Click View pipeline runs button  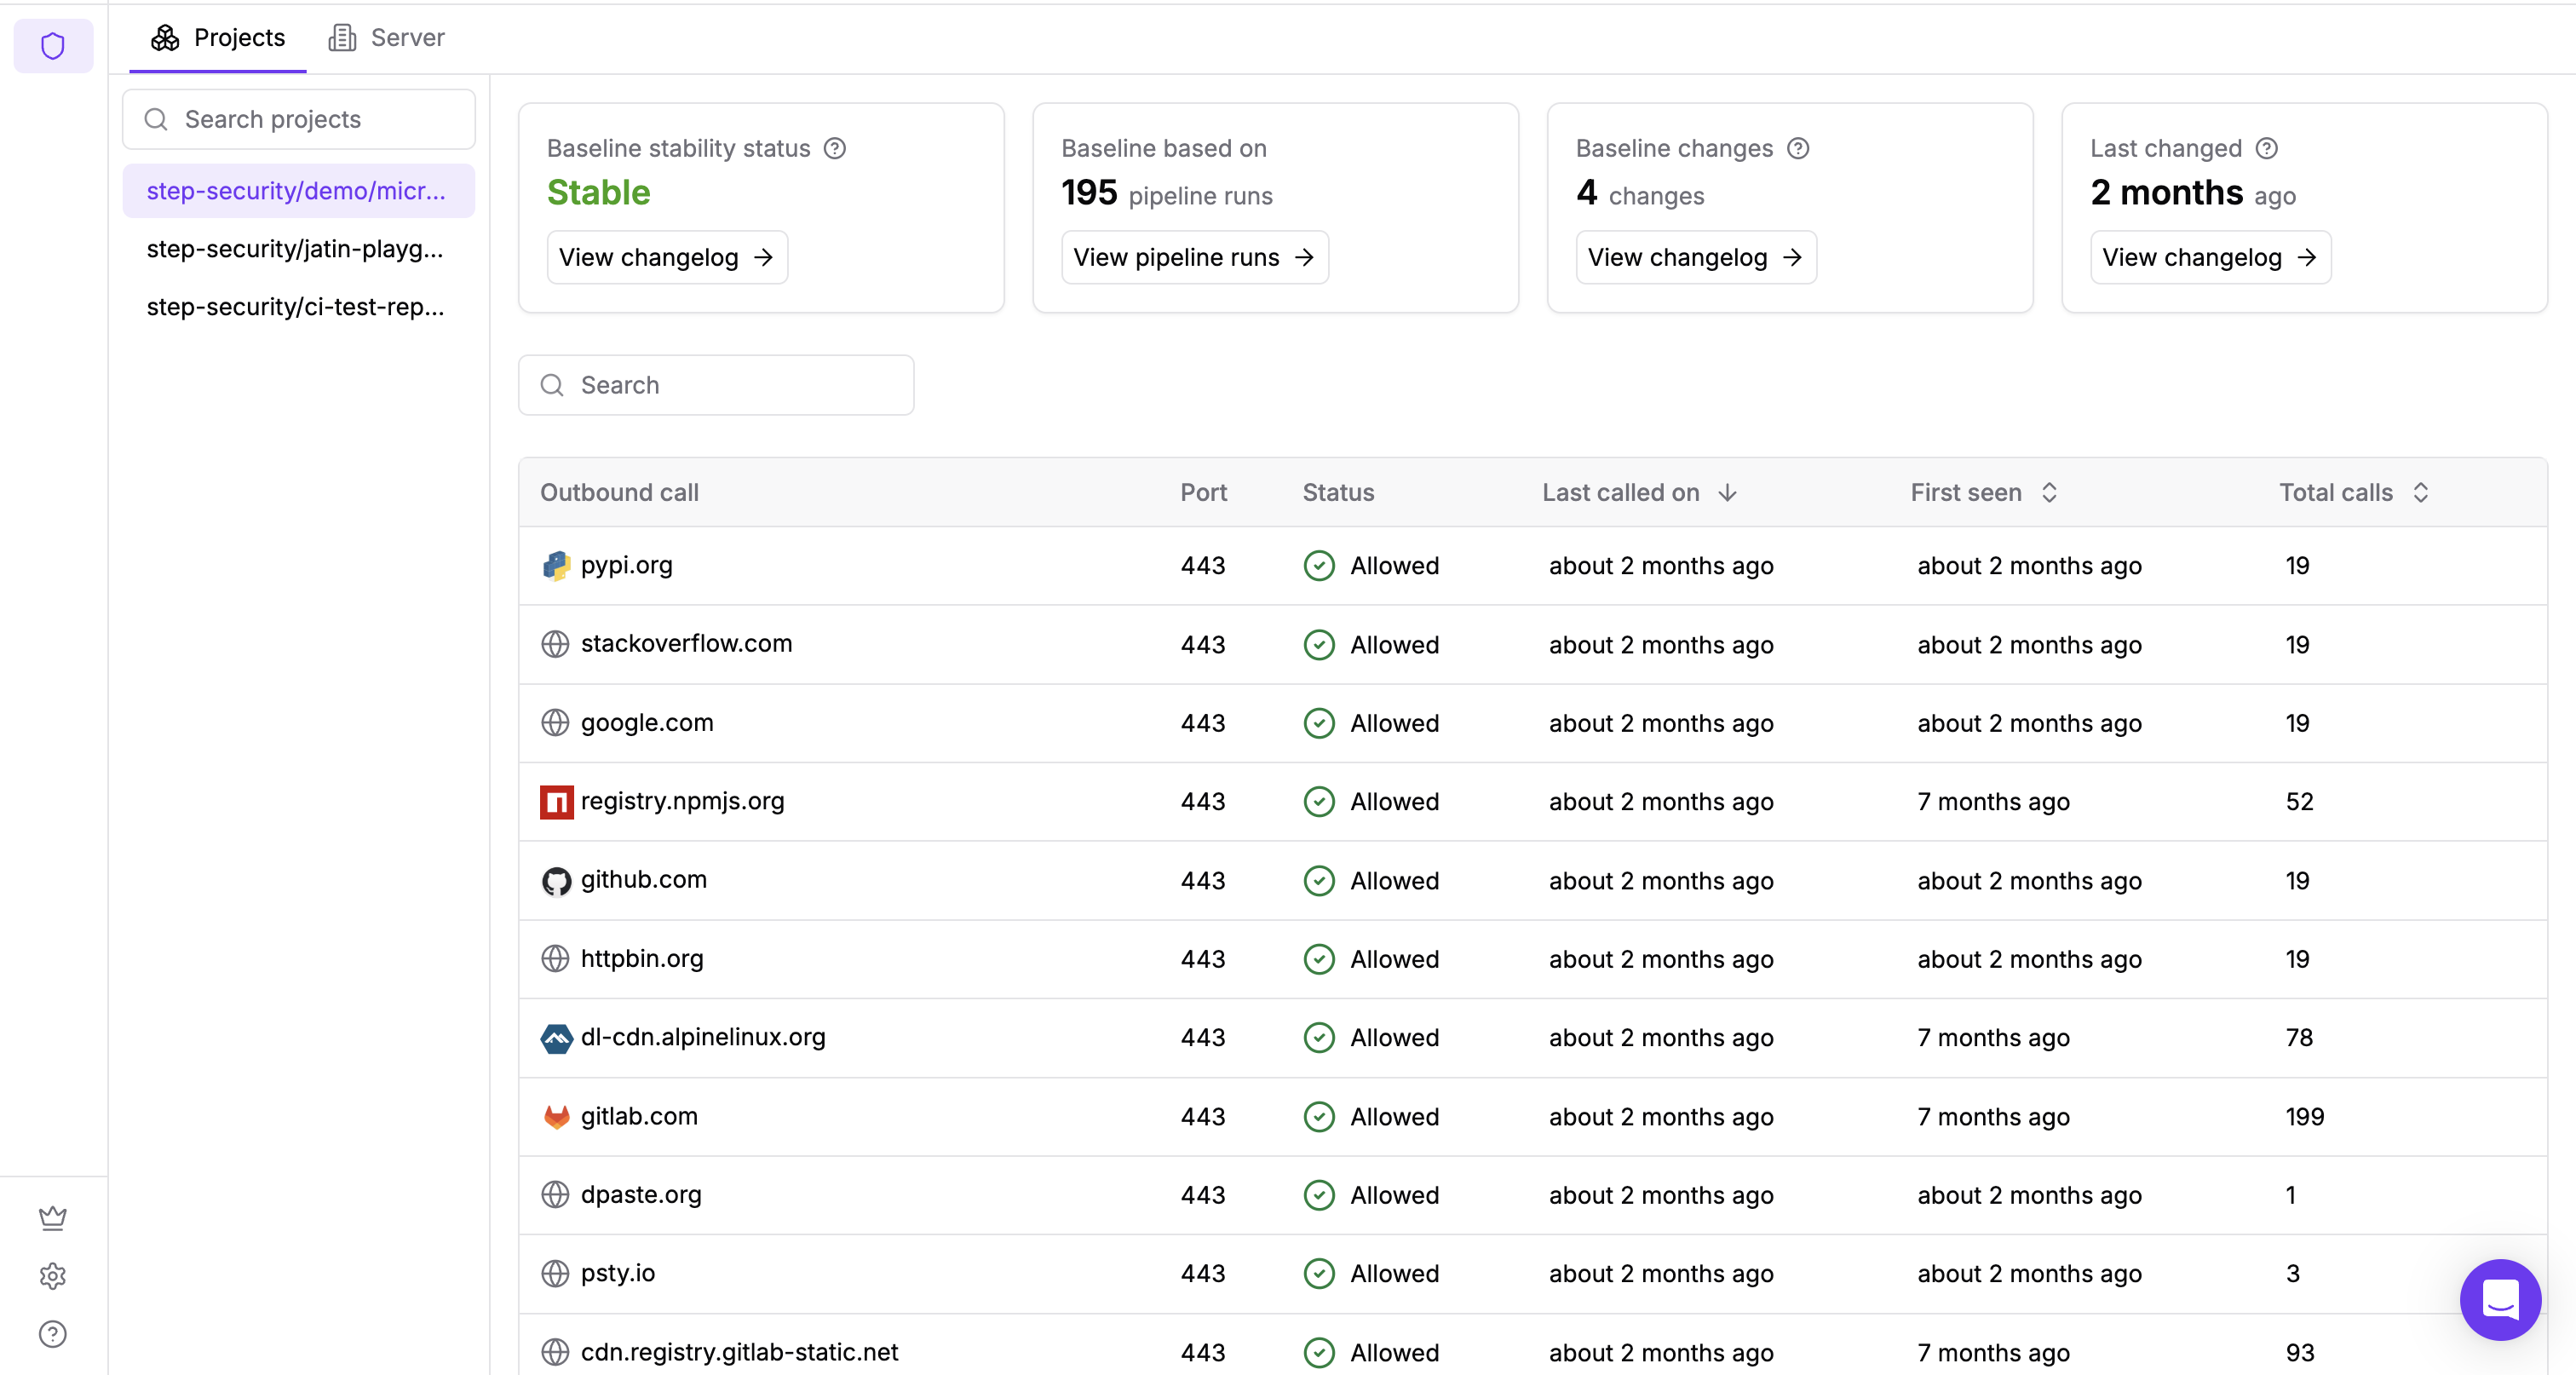(x=1194, y=257)
